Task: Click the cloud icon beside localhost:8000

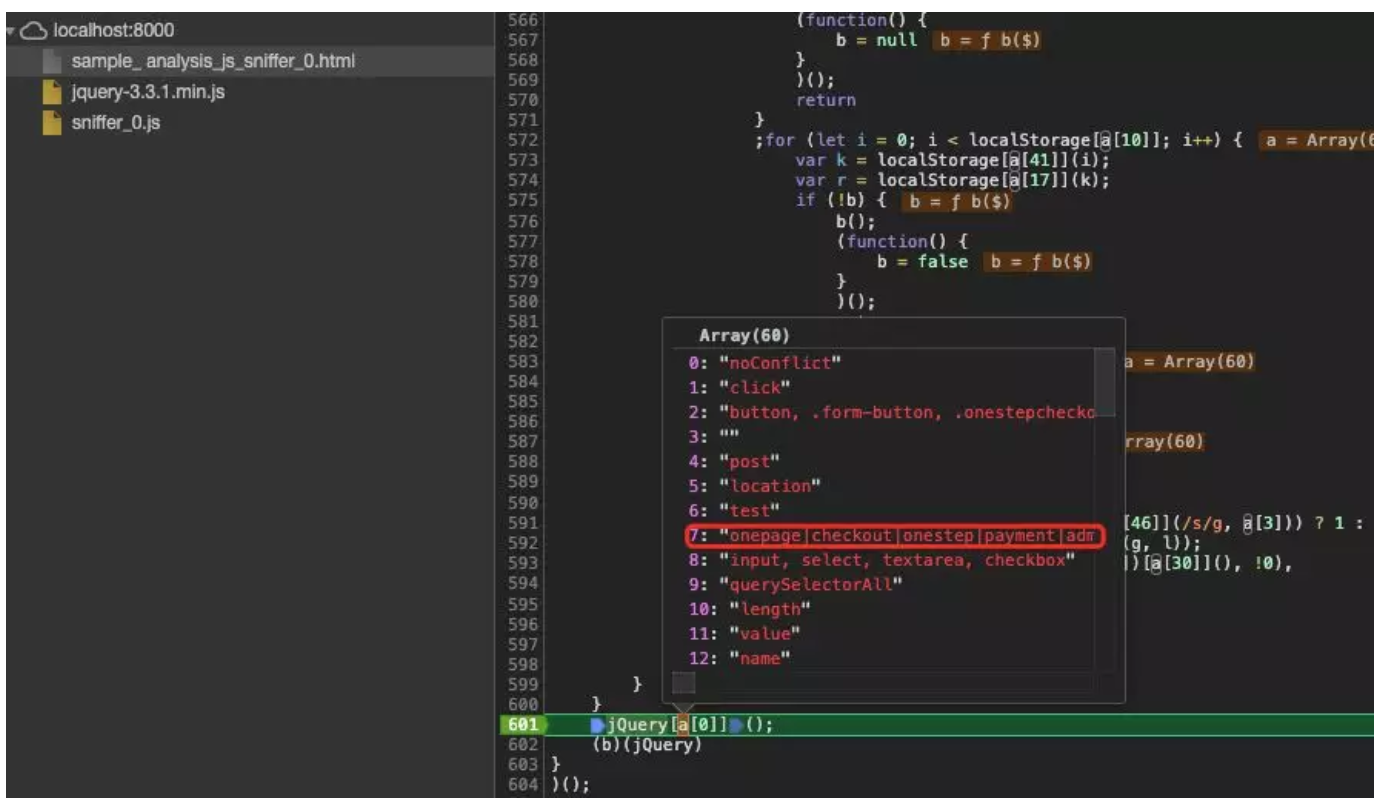Action: [x=32, y=31]
